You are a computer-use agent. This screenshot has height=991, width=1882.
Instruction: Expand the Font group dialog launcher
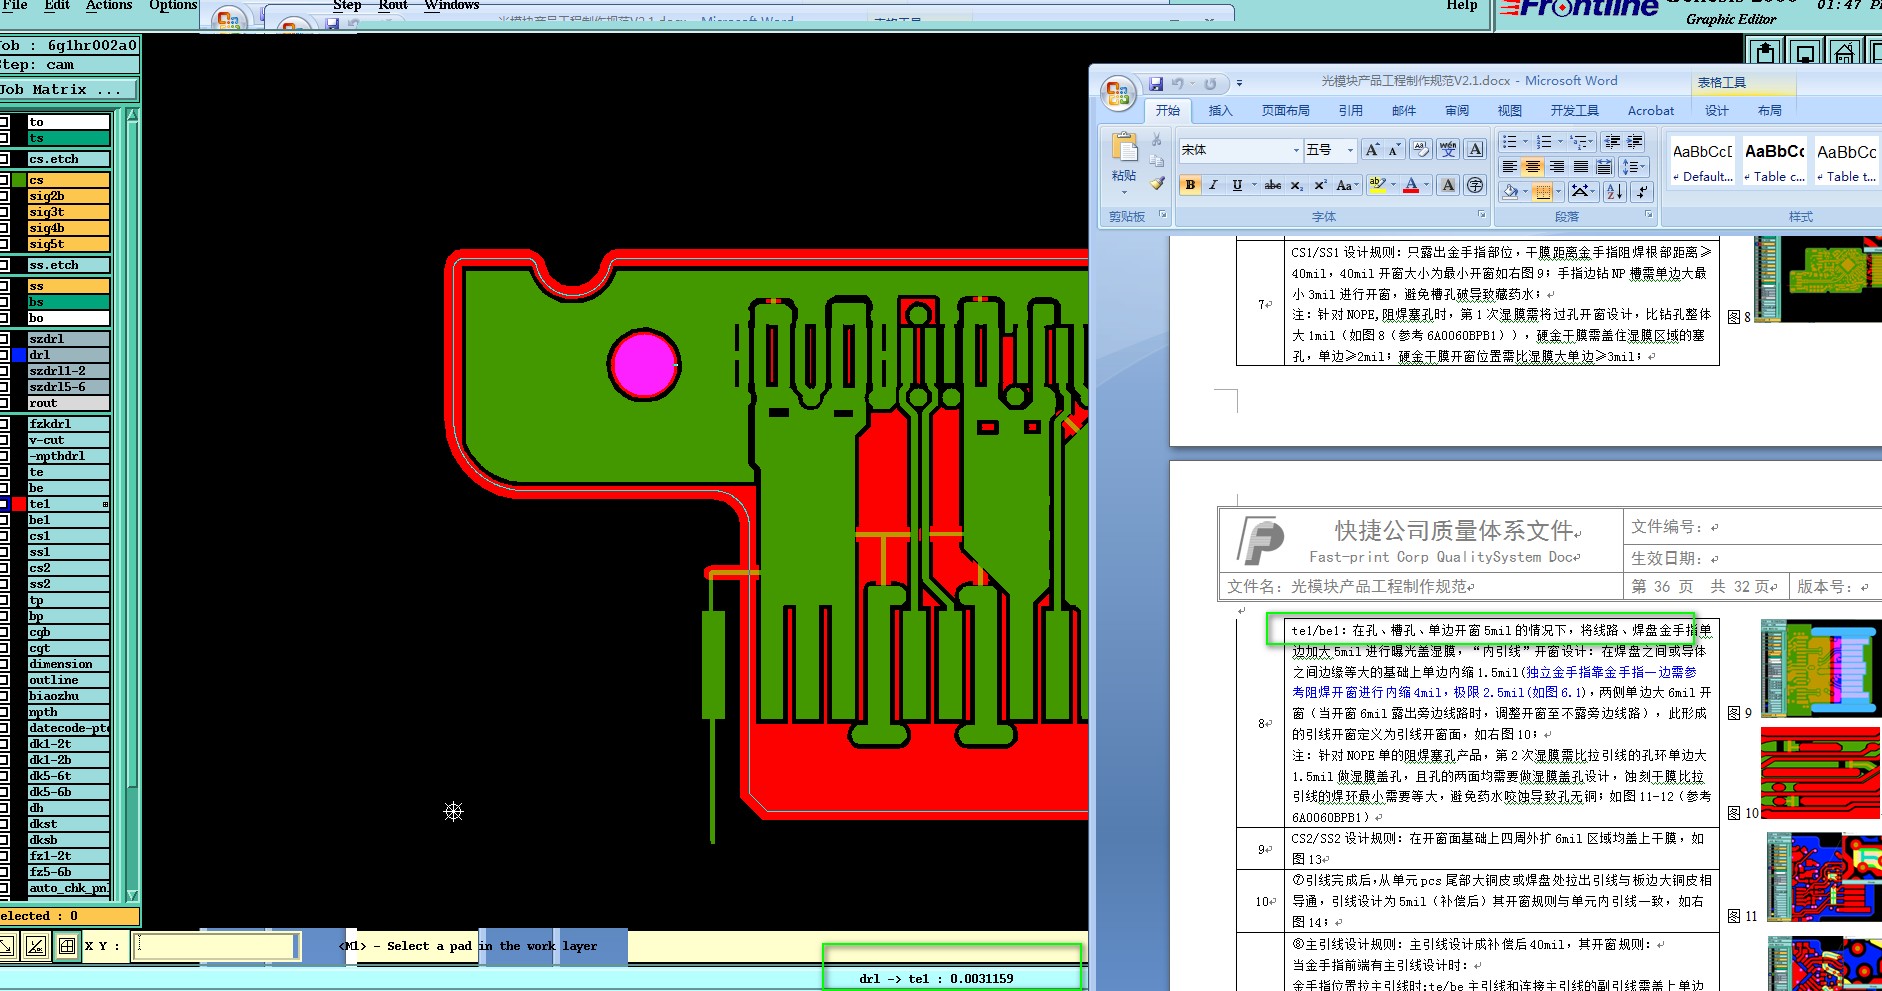(x=1481, y=215)
